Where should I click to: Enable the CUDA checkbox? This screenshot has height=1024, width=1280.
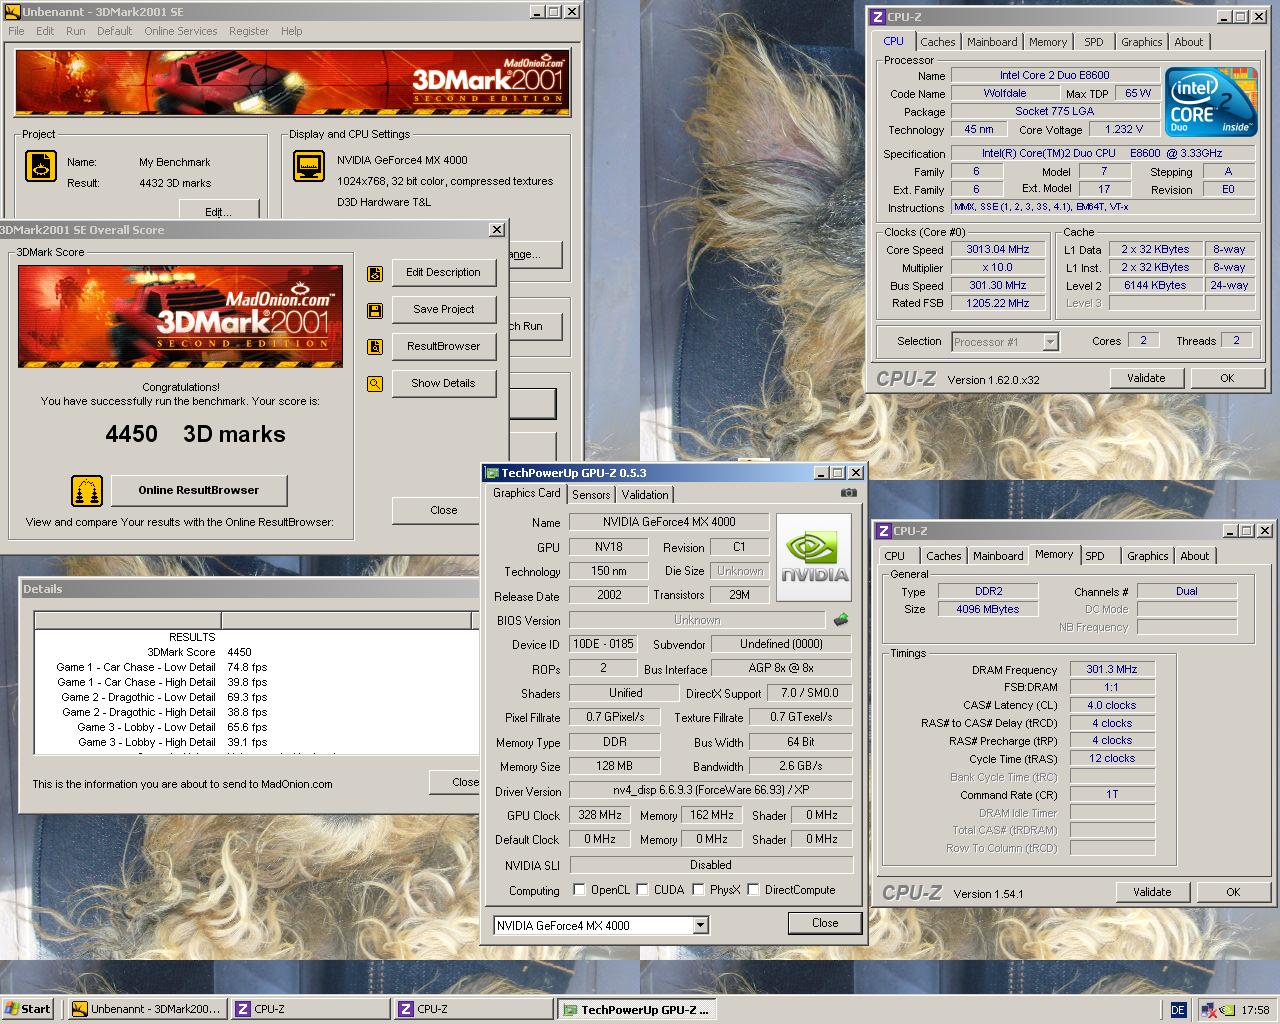click(642, 889)
